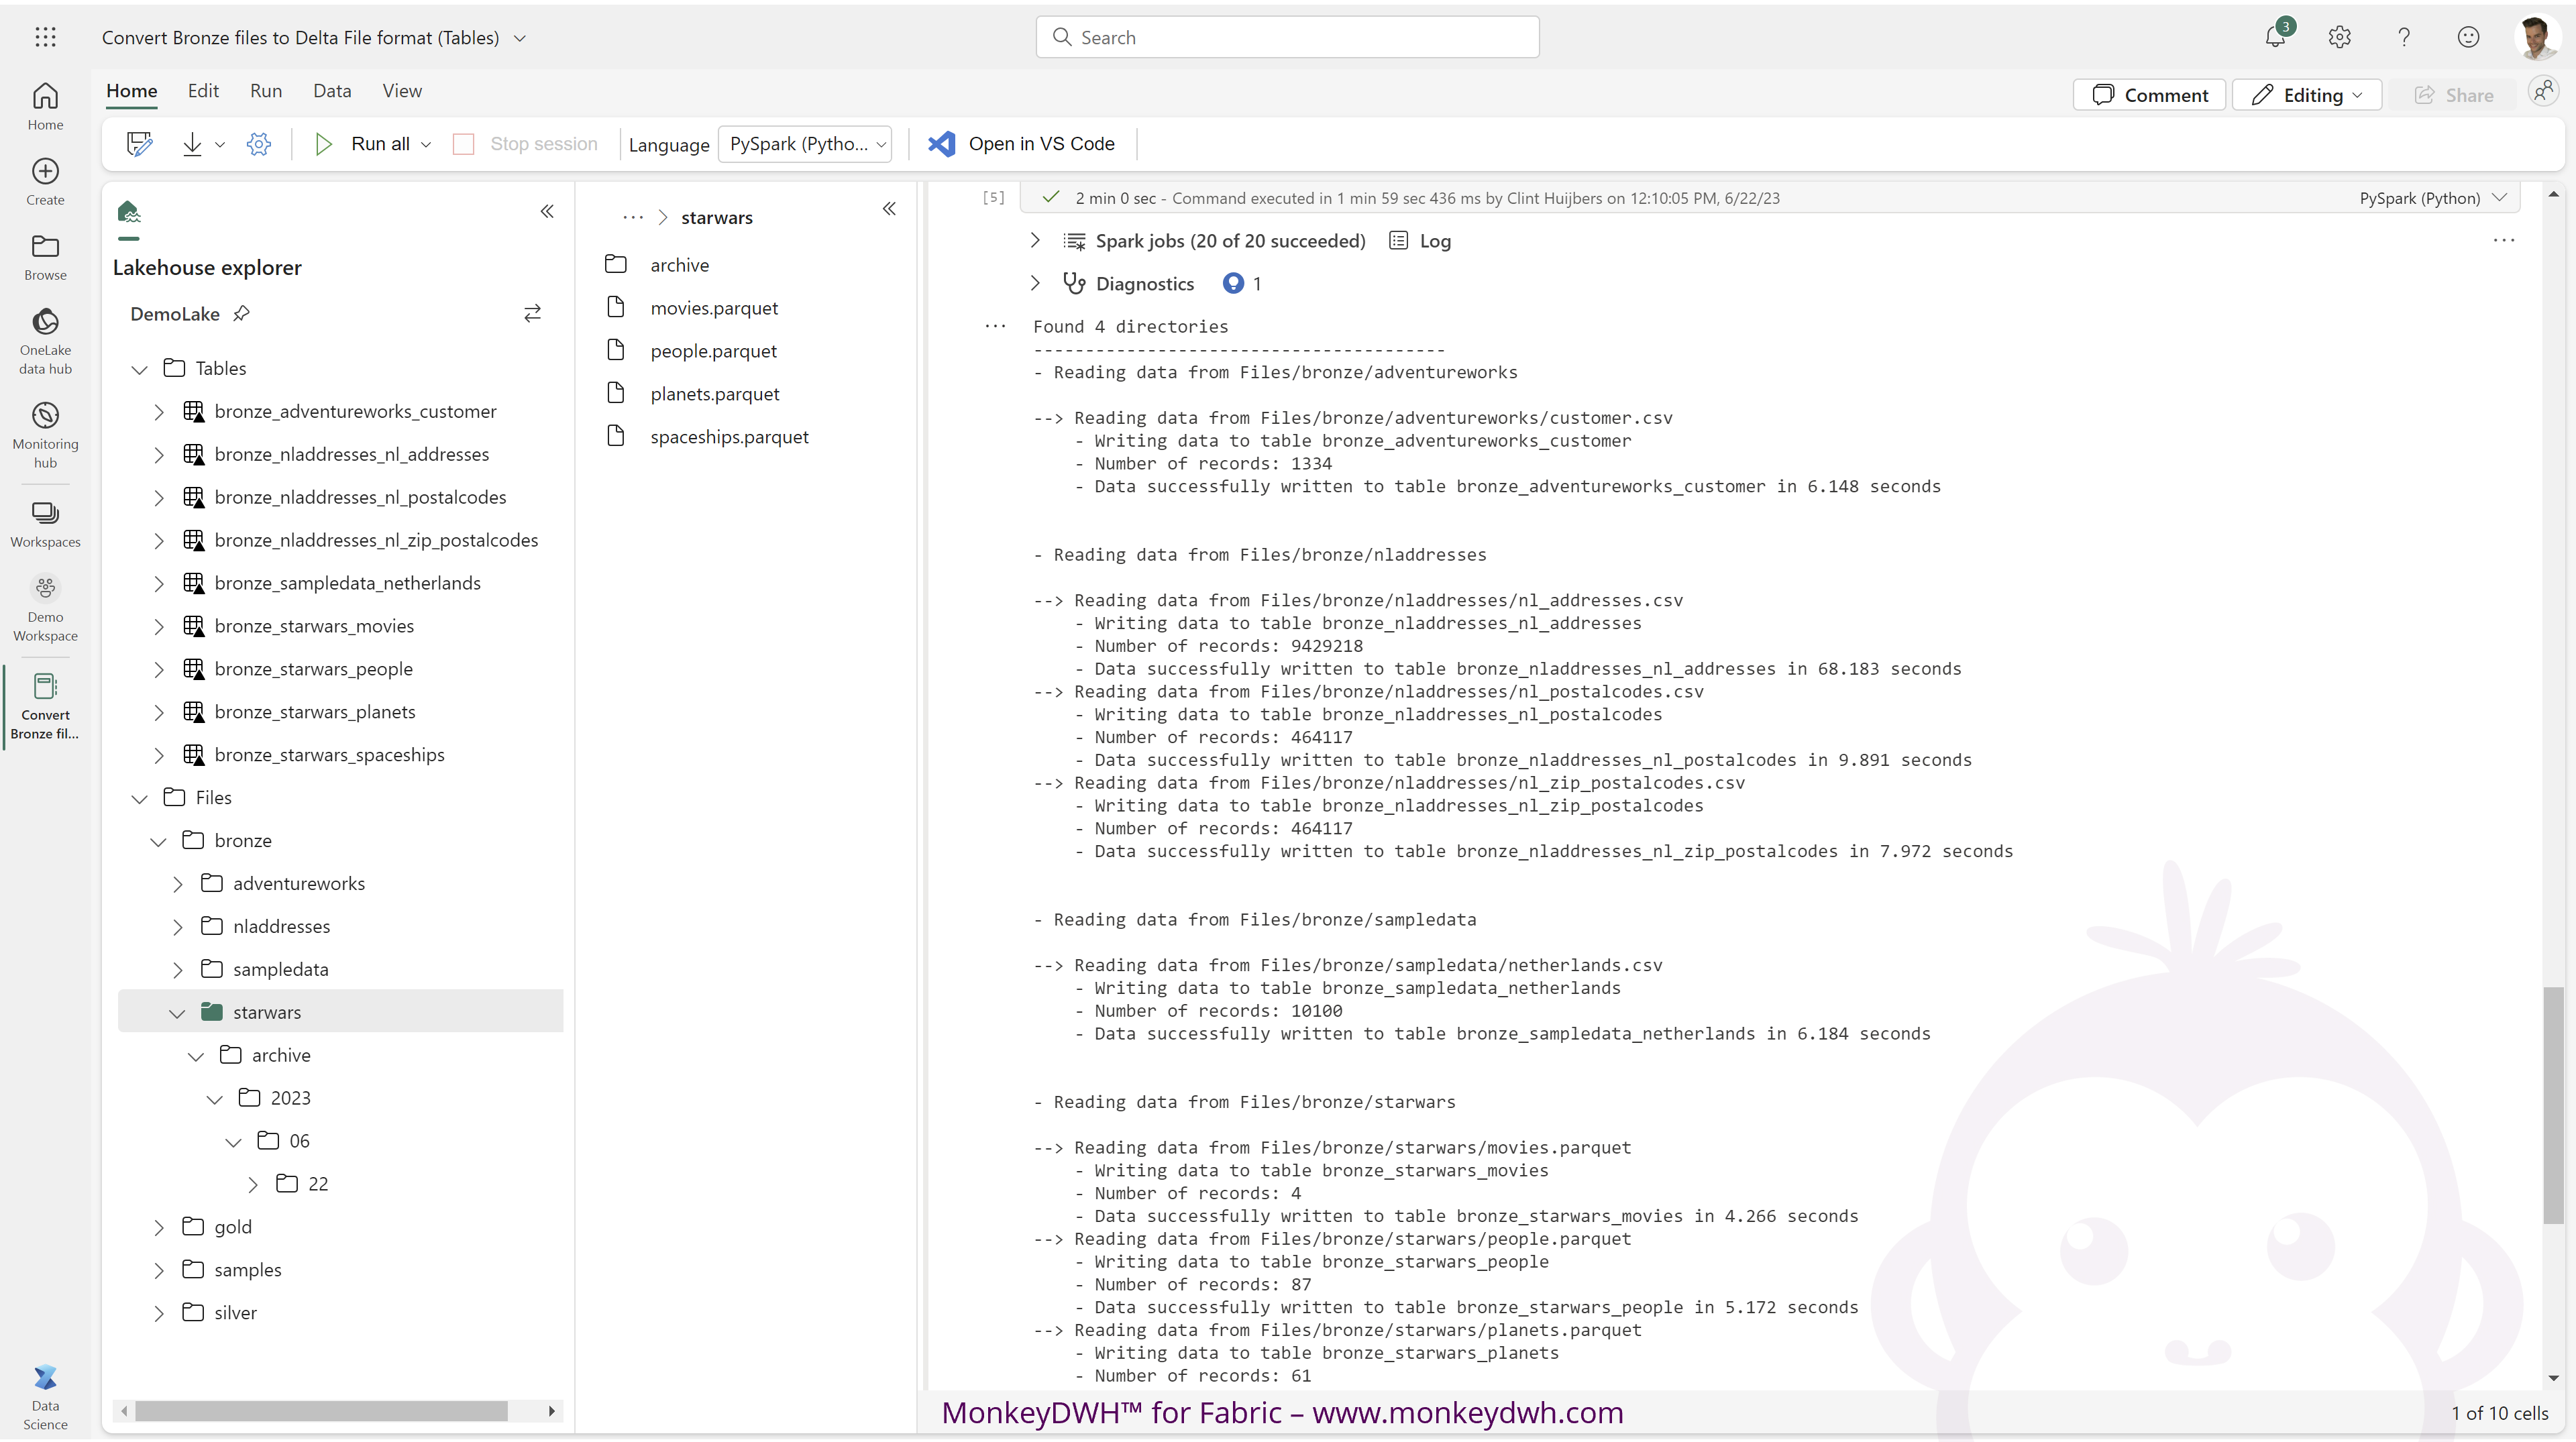Image resolution: width=2576 pixels, height=1442 pixels.
Task: Open the Run all dropdown arrow
Action: pyautogui.click(x=426, y=144)
